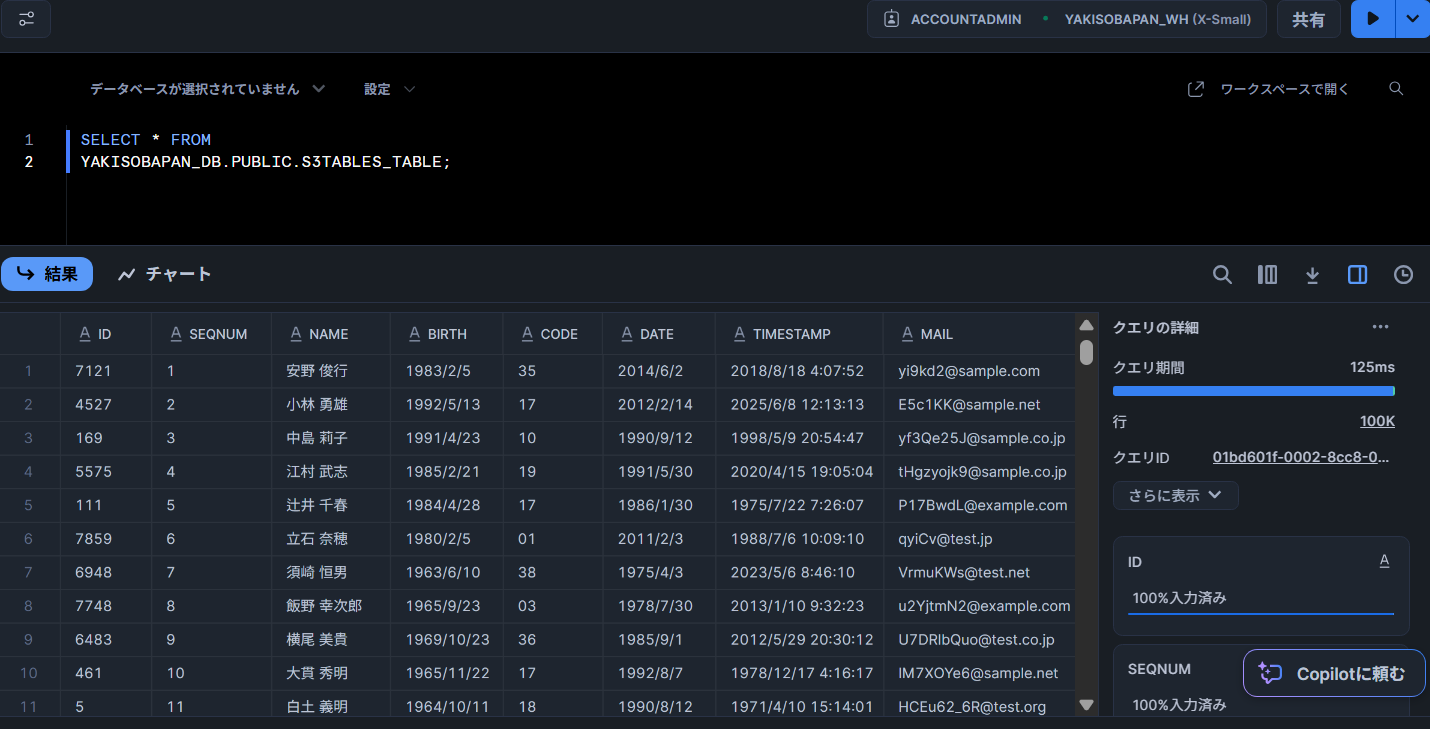Select timestamp cell 2020/4/15 19:05:04
Image resolution: width=1430 pixels, height=729 pixels.
(800, 472)
